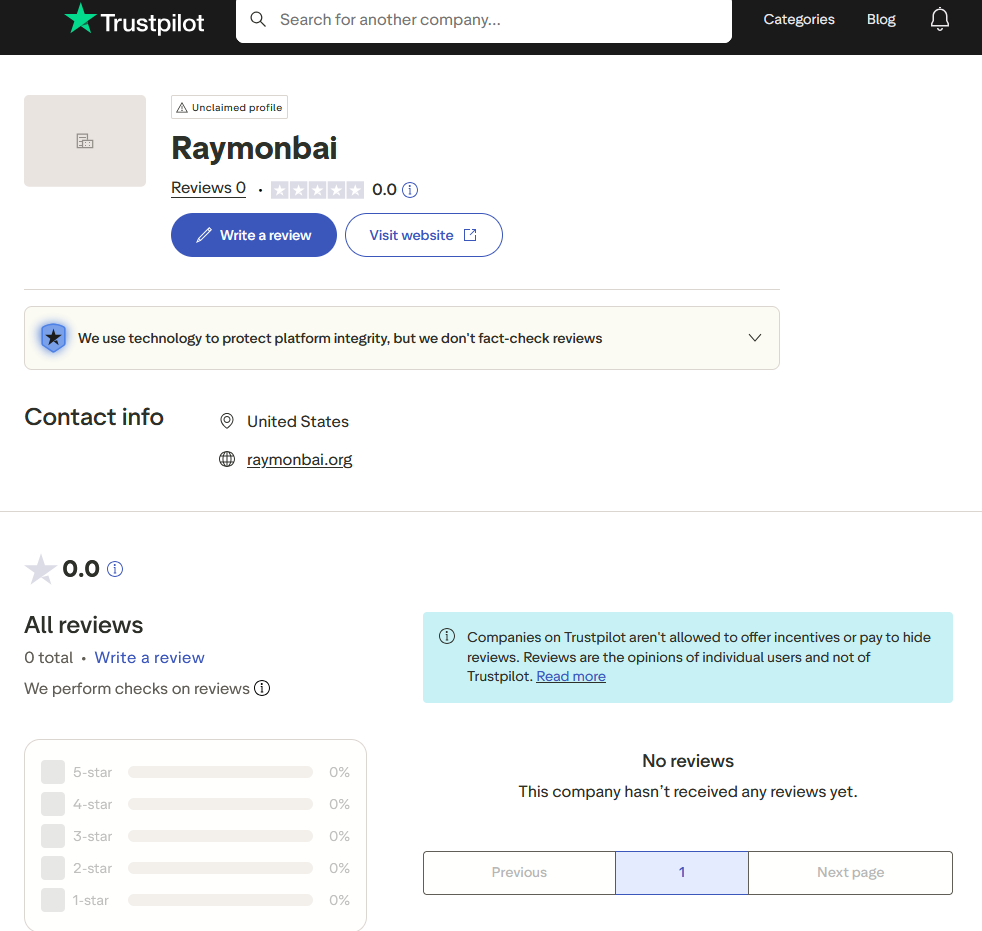Click the shield star integrity icon
The width and height of the screenshot is (982, 931).
53,338
